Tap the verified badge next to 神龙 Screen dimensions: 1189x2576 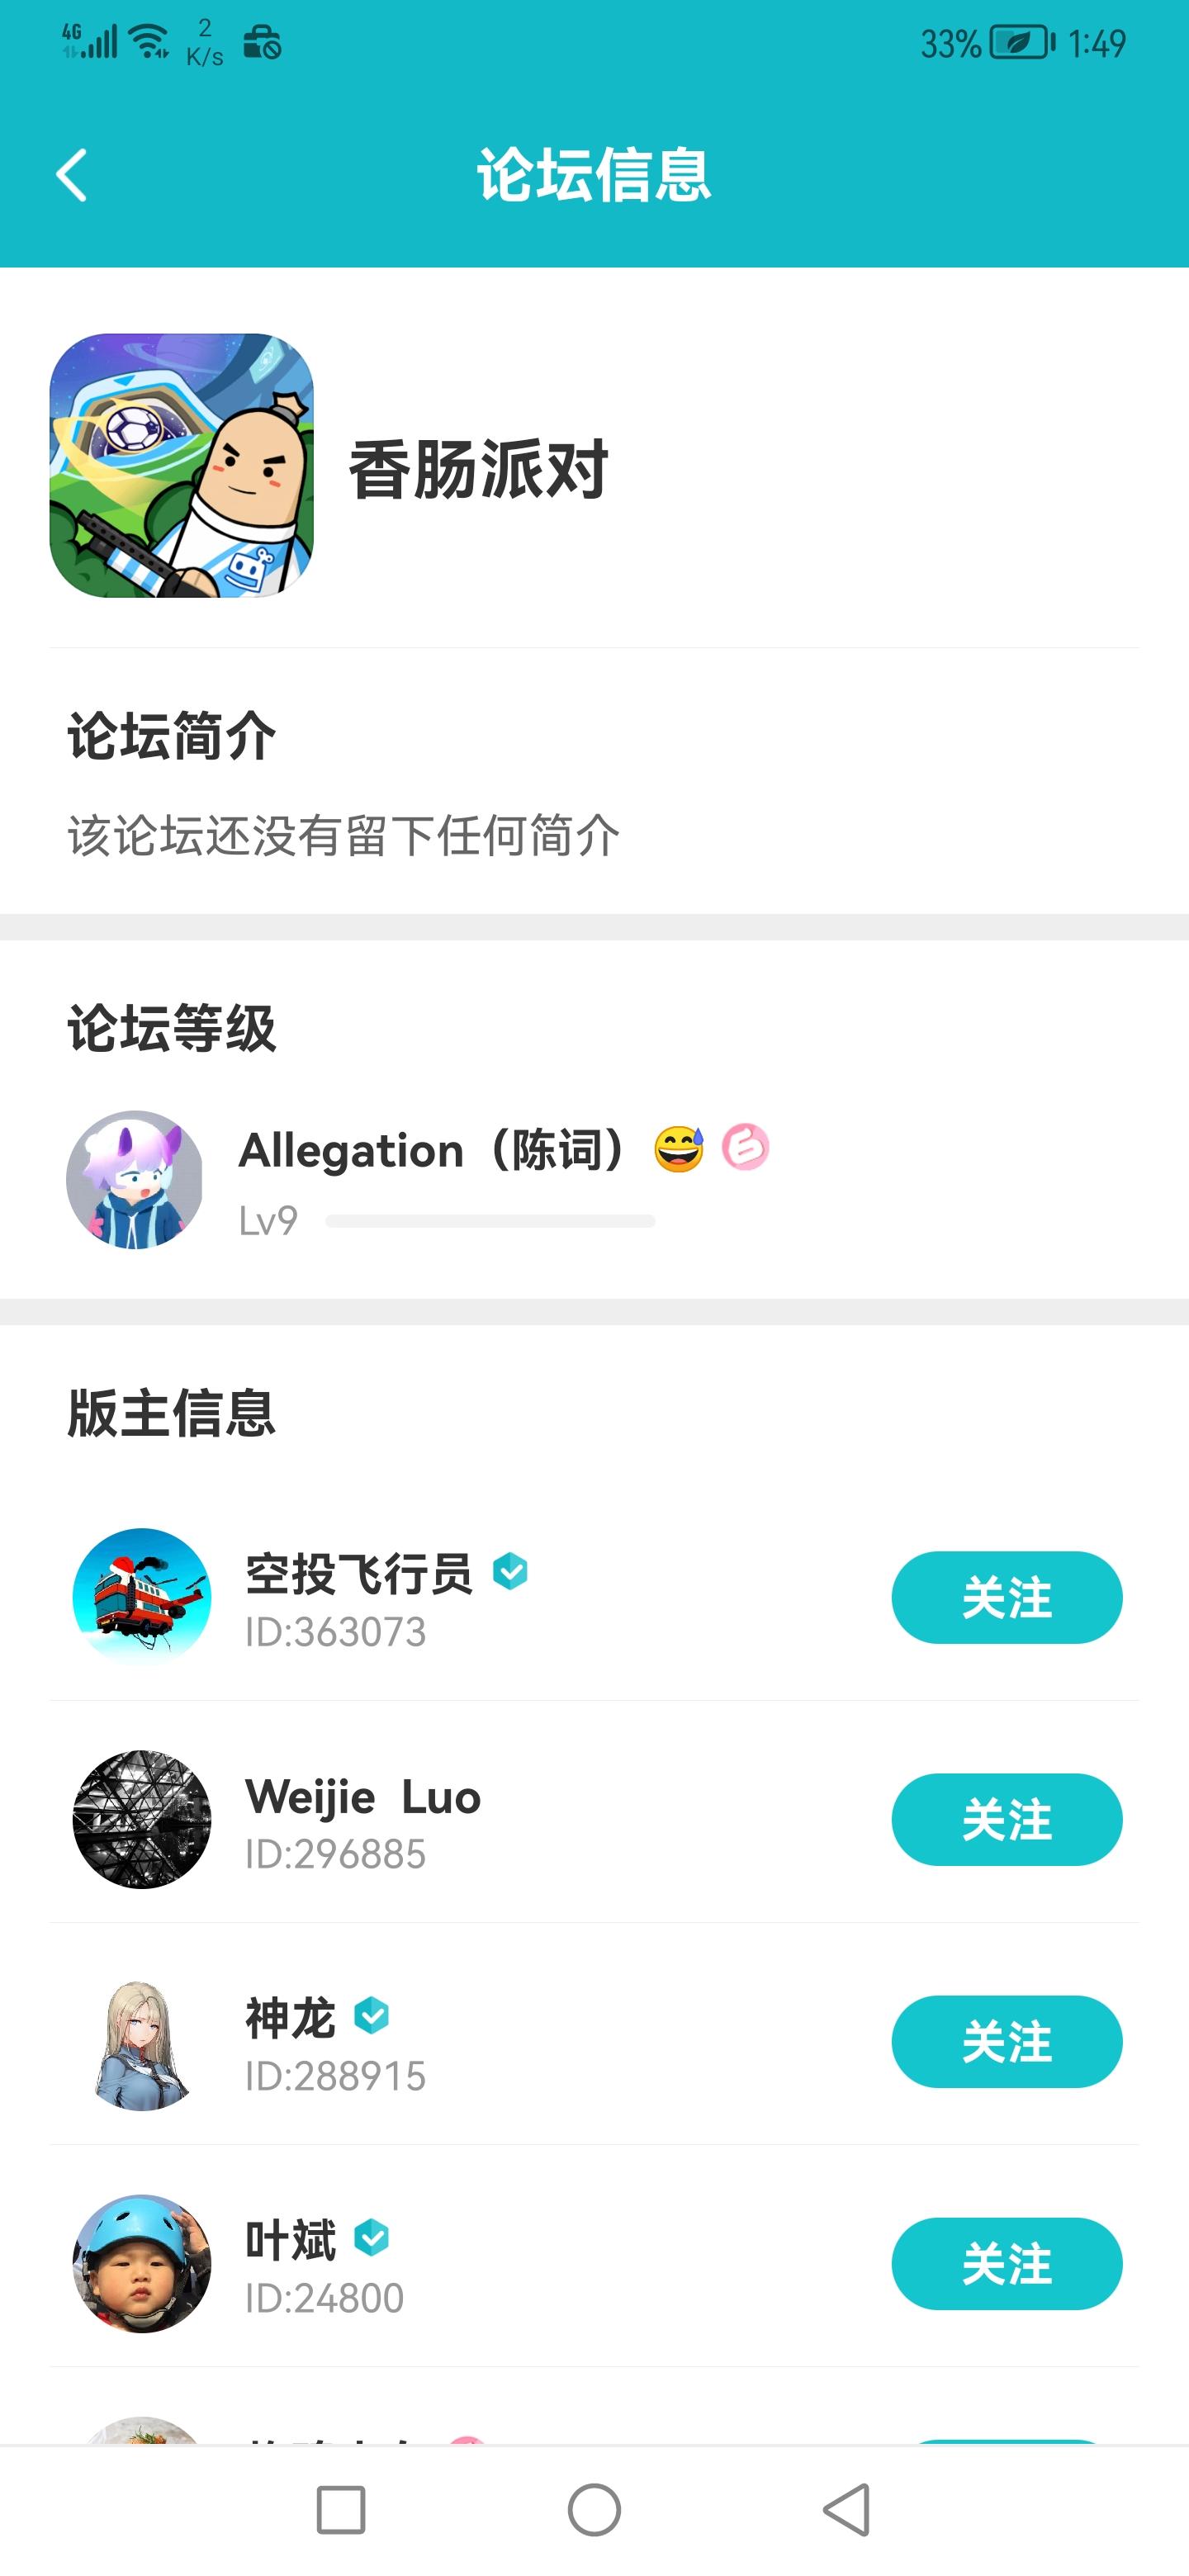coord(372,2015)
